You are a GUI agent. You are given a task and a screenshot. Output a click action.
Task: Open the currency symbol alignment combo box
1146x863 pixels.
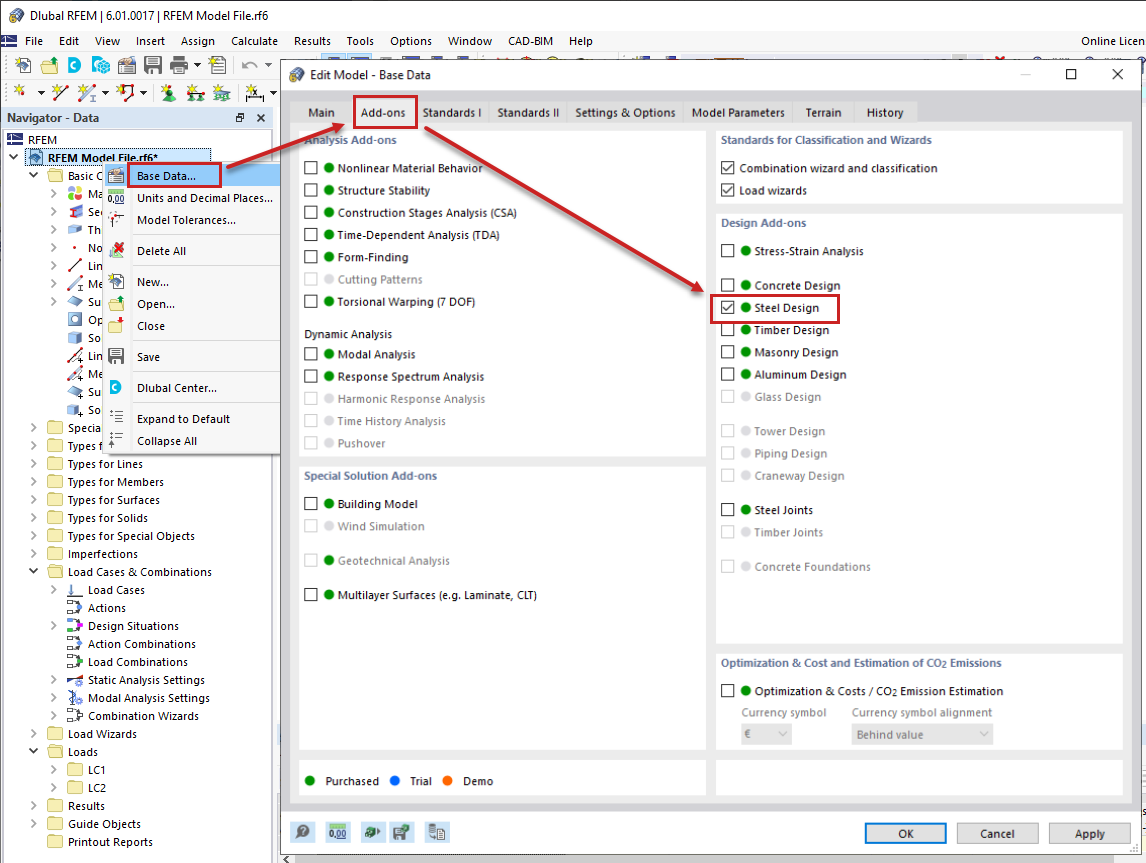pos(920,734)
